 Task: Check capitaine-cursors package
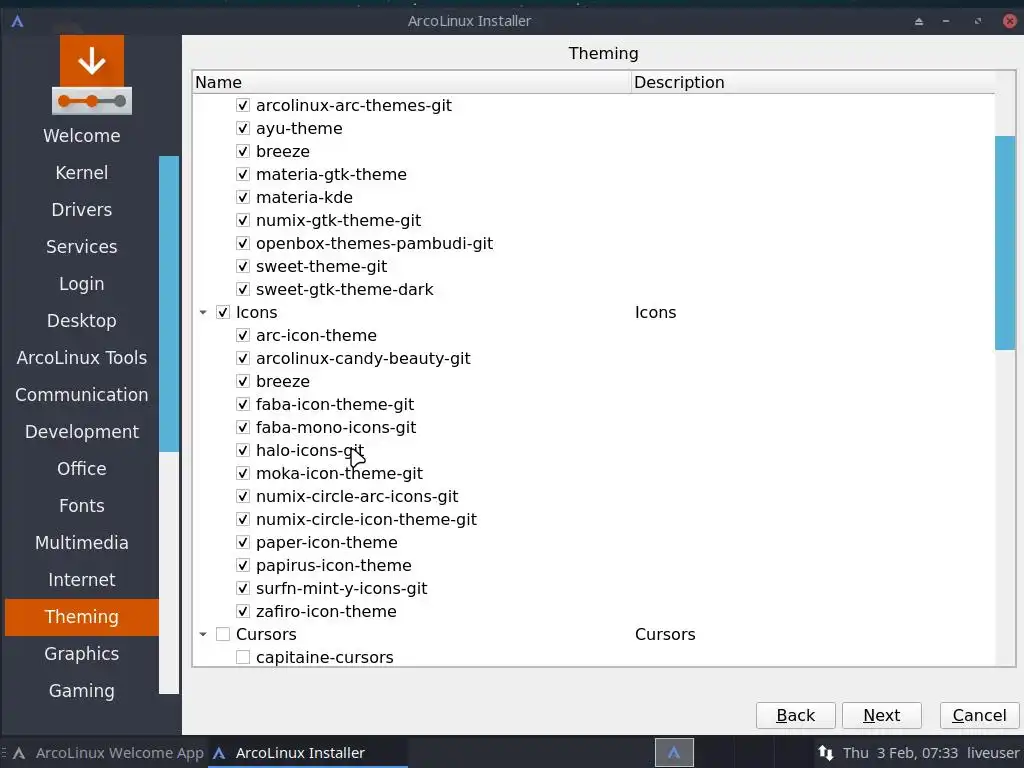242,657
